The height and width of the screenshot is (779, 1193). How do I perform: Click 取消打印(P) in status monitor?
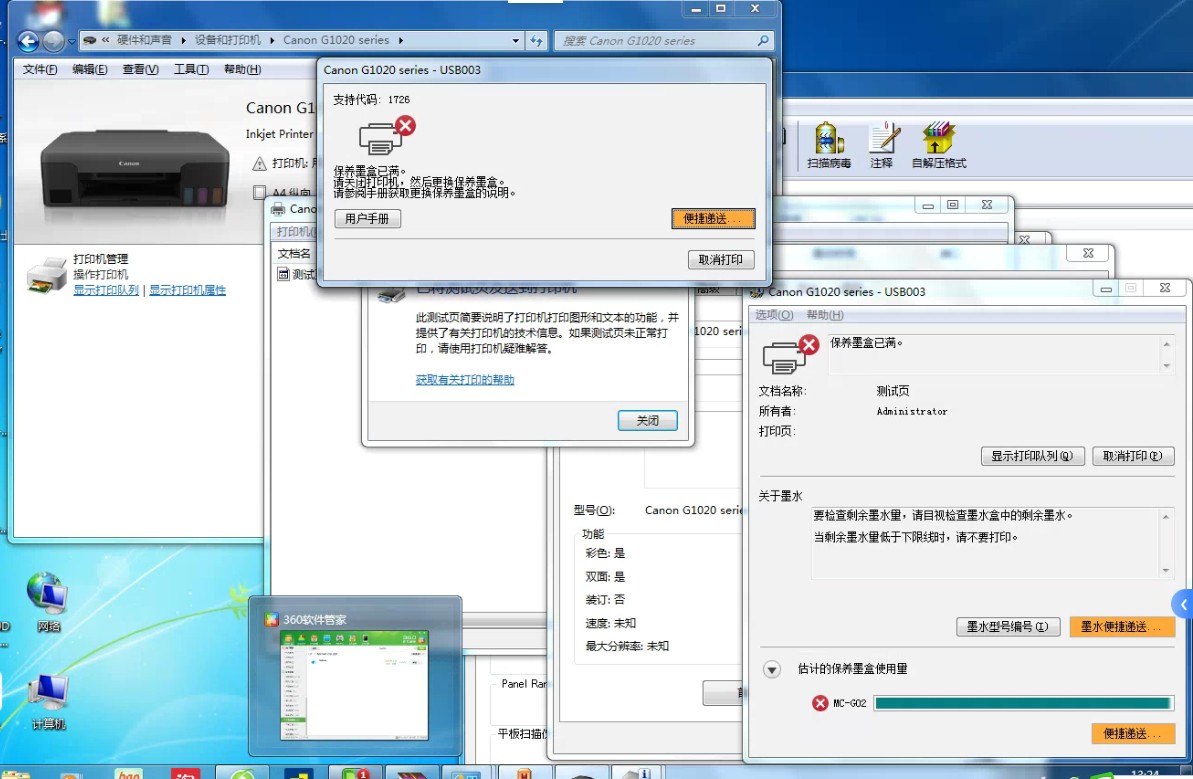[1133, 456]
